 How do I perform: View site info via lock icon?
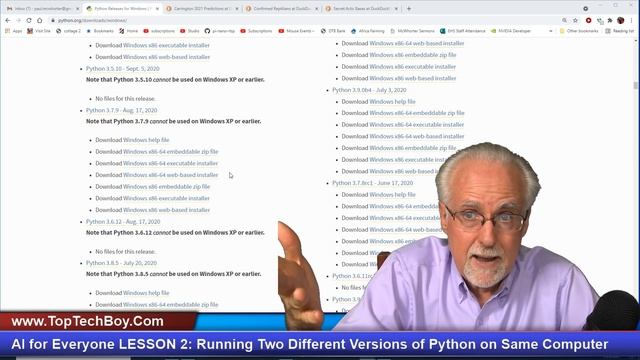coord(53,20)
